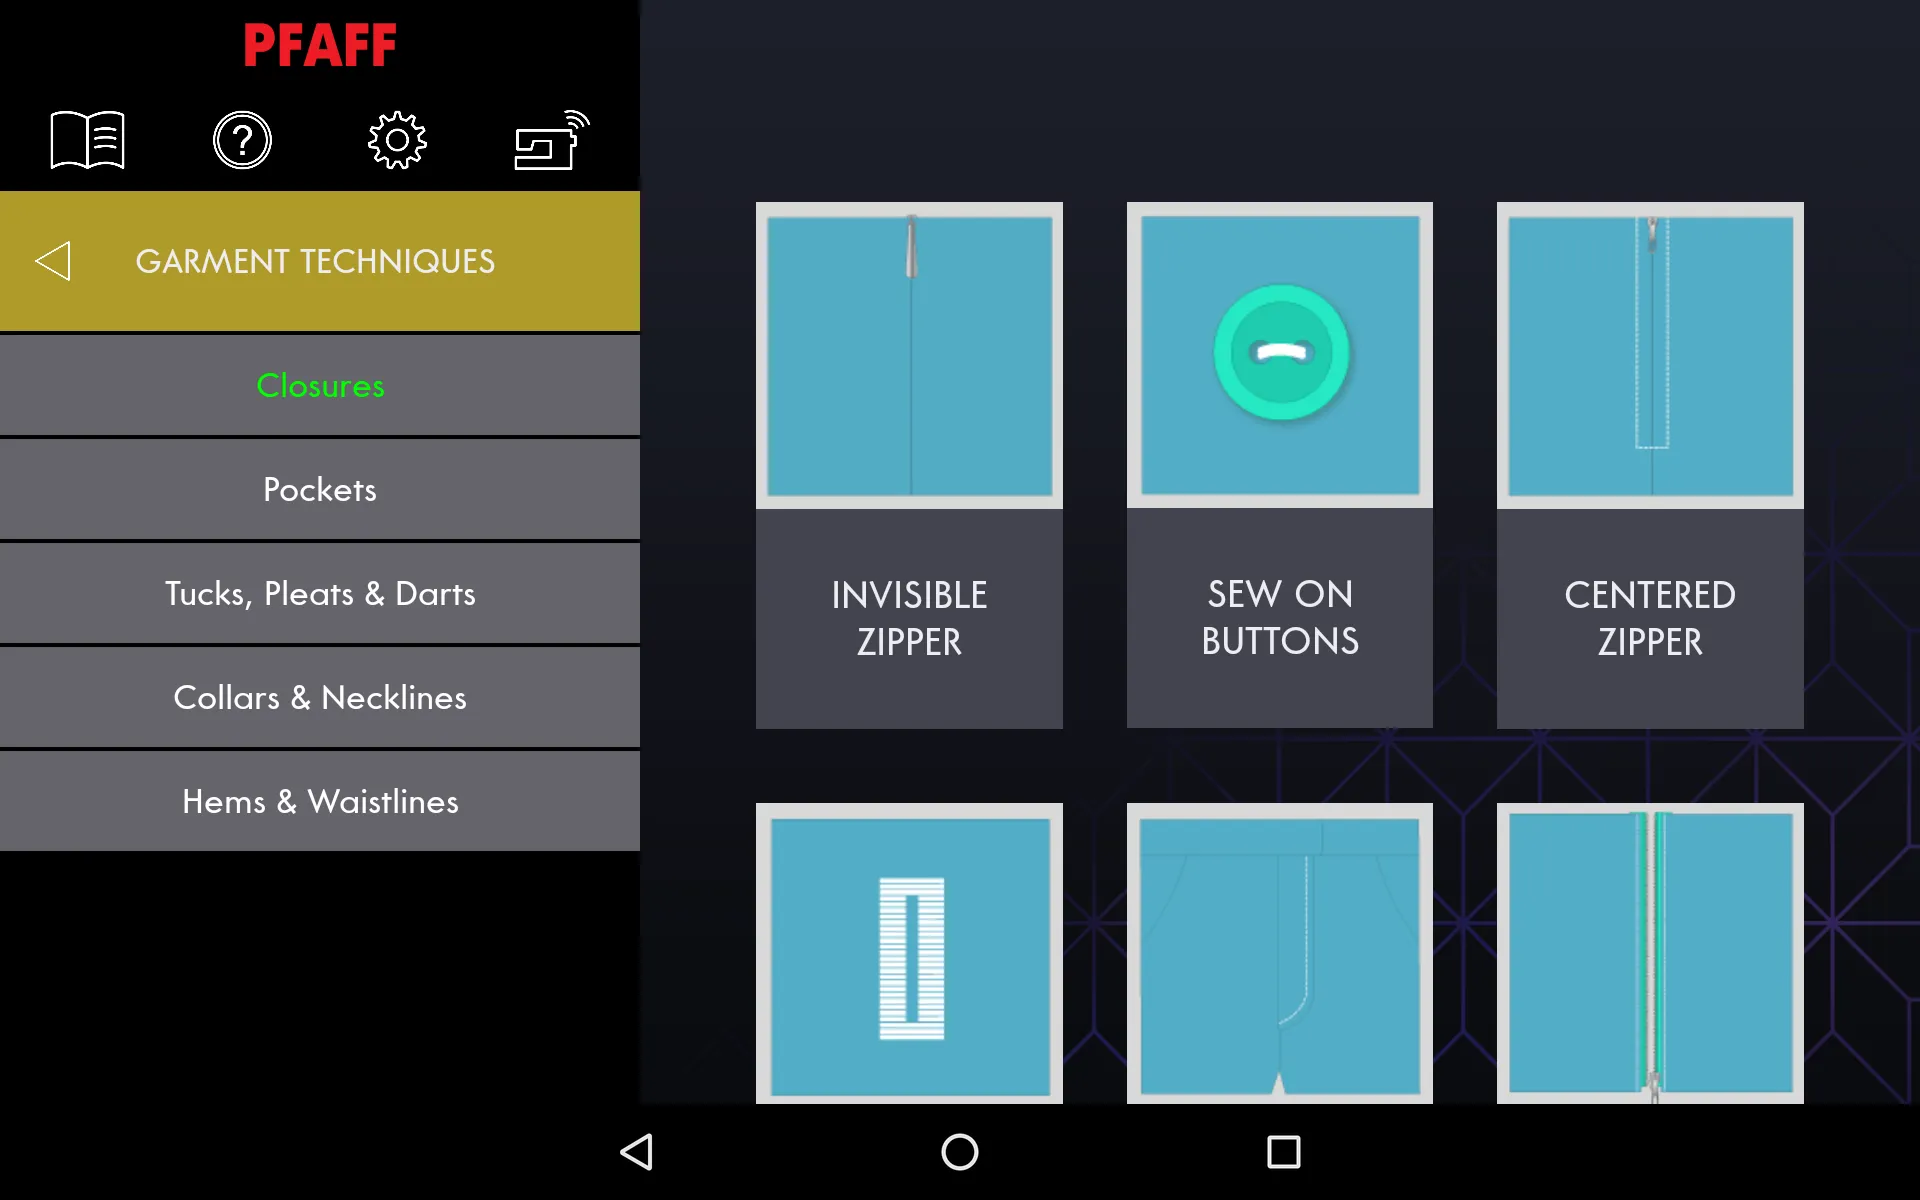Toggle PFAFF app logo header
Screen dimensions: 1920x1200
[319, 43]
